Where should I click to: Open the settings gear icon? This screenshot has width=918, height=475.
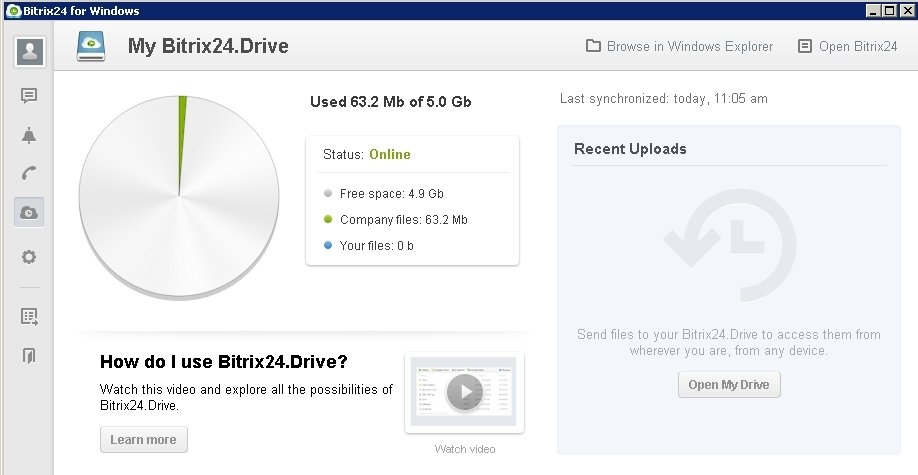point(29,257)
